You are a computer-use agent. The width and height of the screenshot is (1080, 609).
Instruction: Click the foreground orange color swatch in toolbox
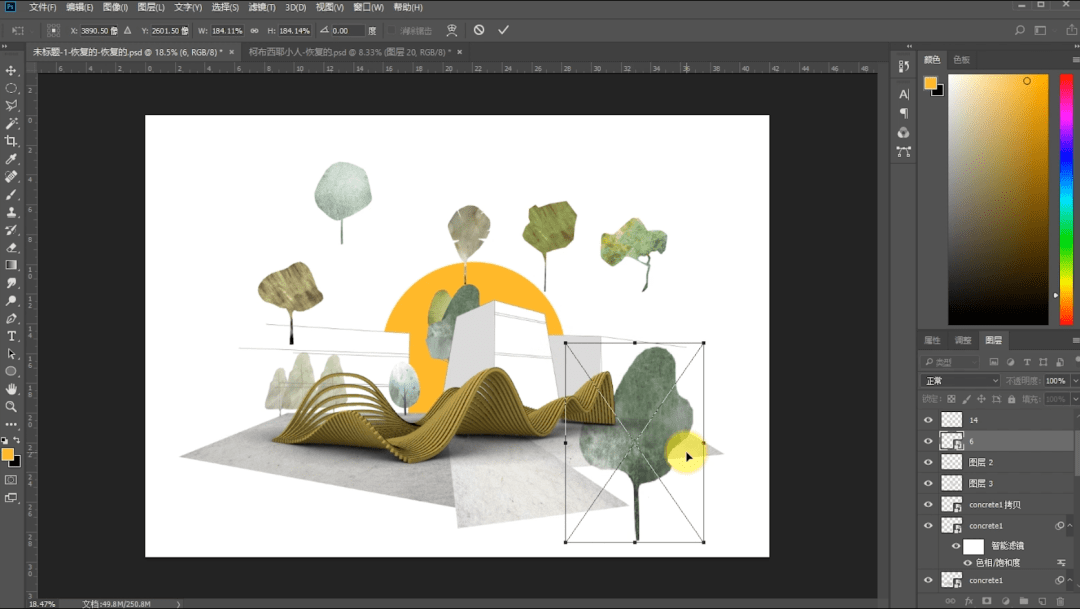pos(8,455)
